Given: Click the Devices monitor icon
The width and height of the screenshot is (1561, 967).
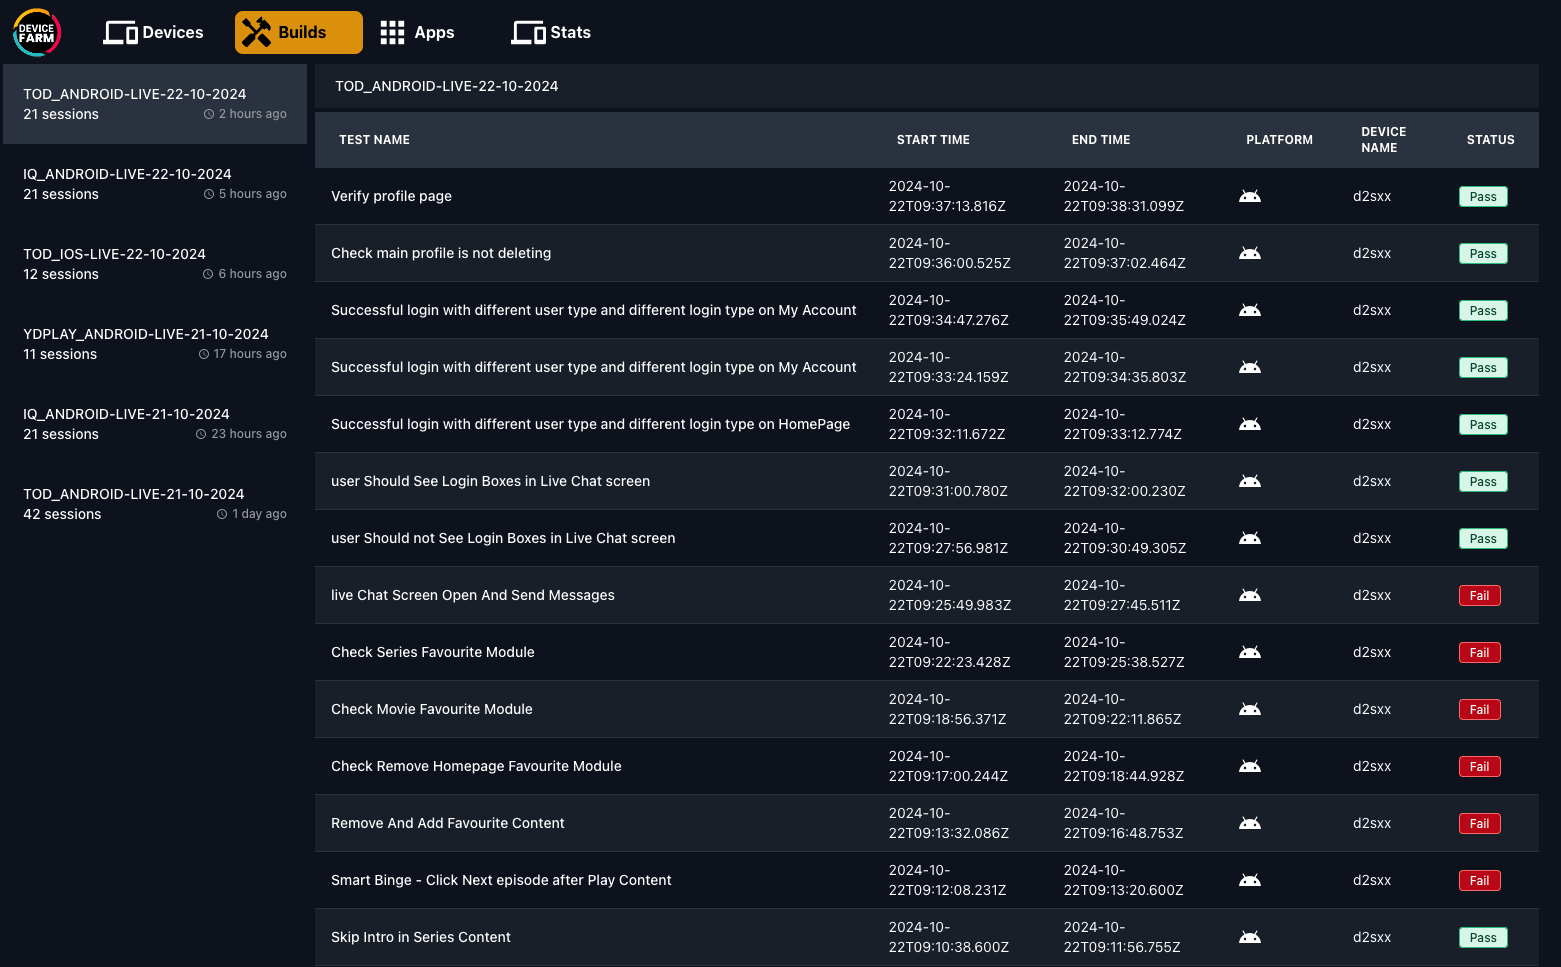Looking at the screenshot, I should pyautogui.click(x=120, y=33).
